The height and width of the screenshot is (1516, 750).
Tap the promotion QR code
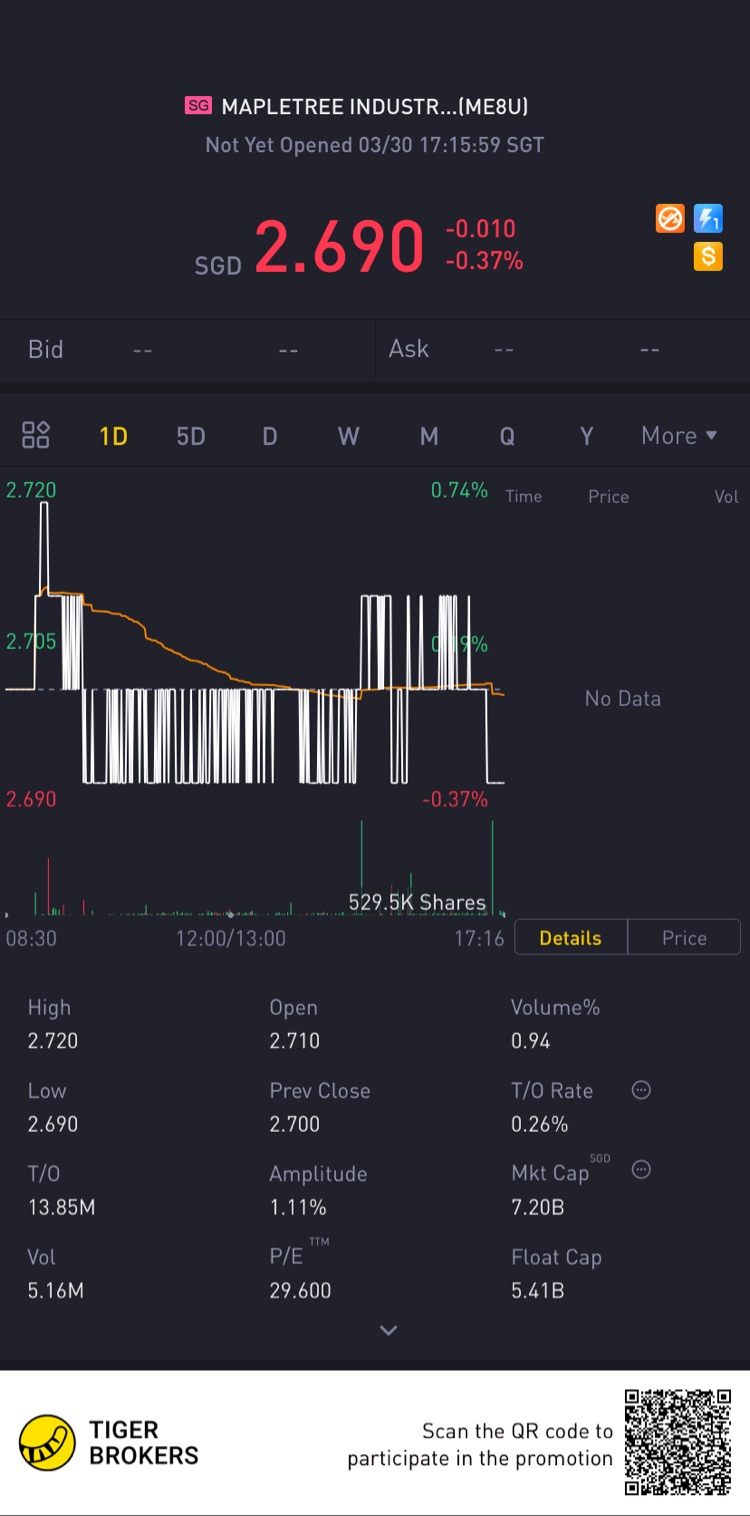coord(678,1442)
